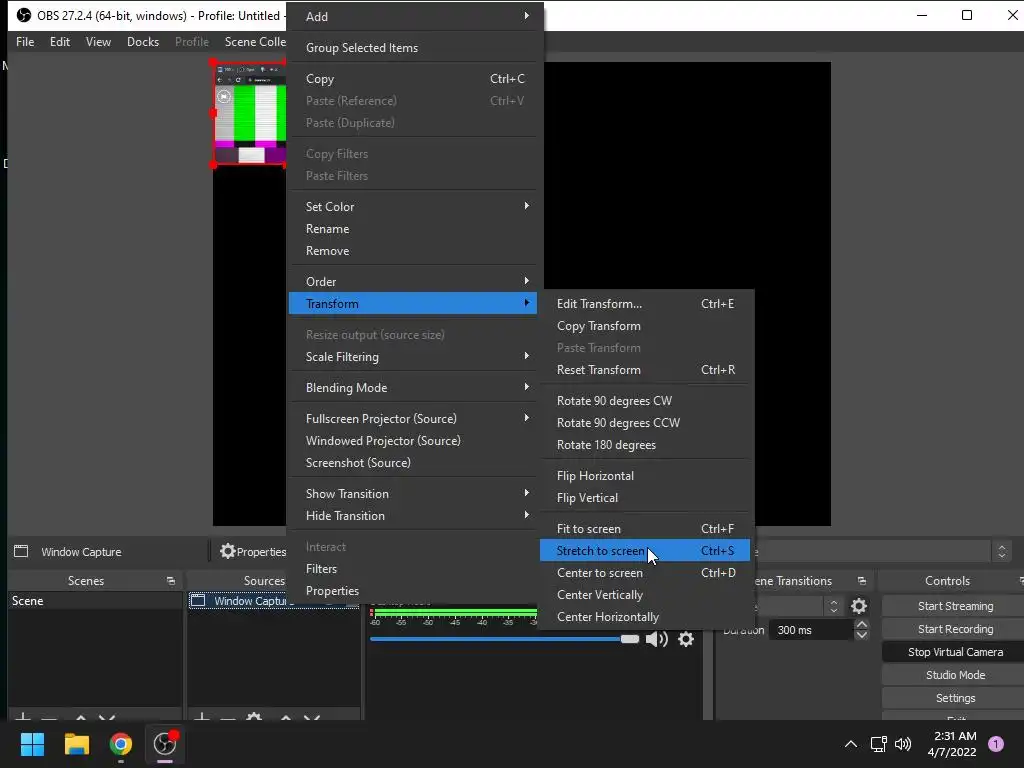Screen dimensions: 1024x768
Task: Select Flip Horizontal
Action: tap(645, 475)
